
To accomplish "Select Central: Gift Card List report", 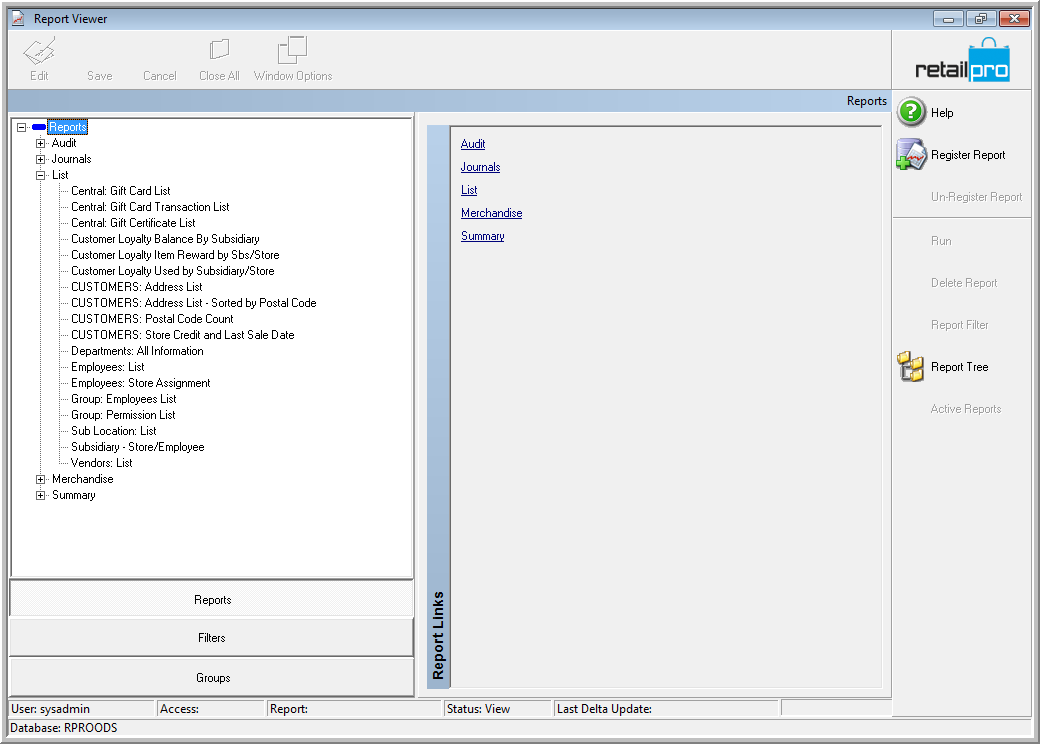I will pos(121,191).
